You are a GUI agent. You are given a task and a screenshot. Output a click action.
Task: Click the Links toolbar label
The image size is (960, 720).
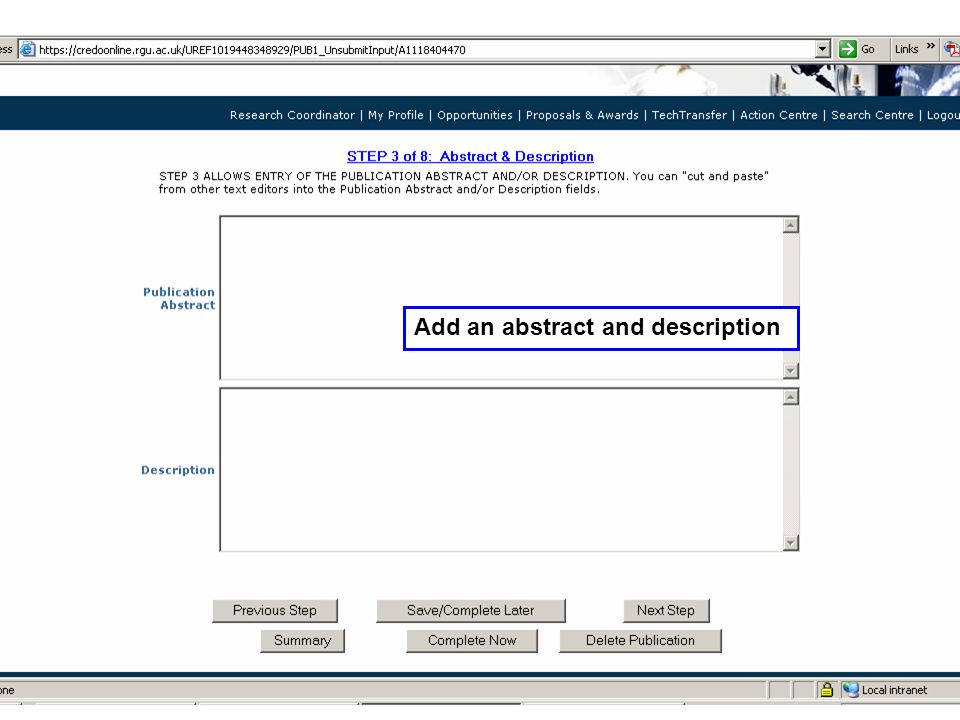coord(906,49)
